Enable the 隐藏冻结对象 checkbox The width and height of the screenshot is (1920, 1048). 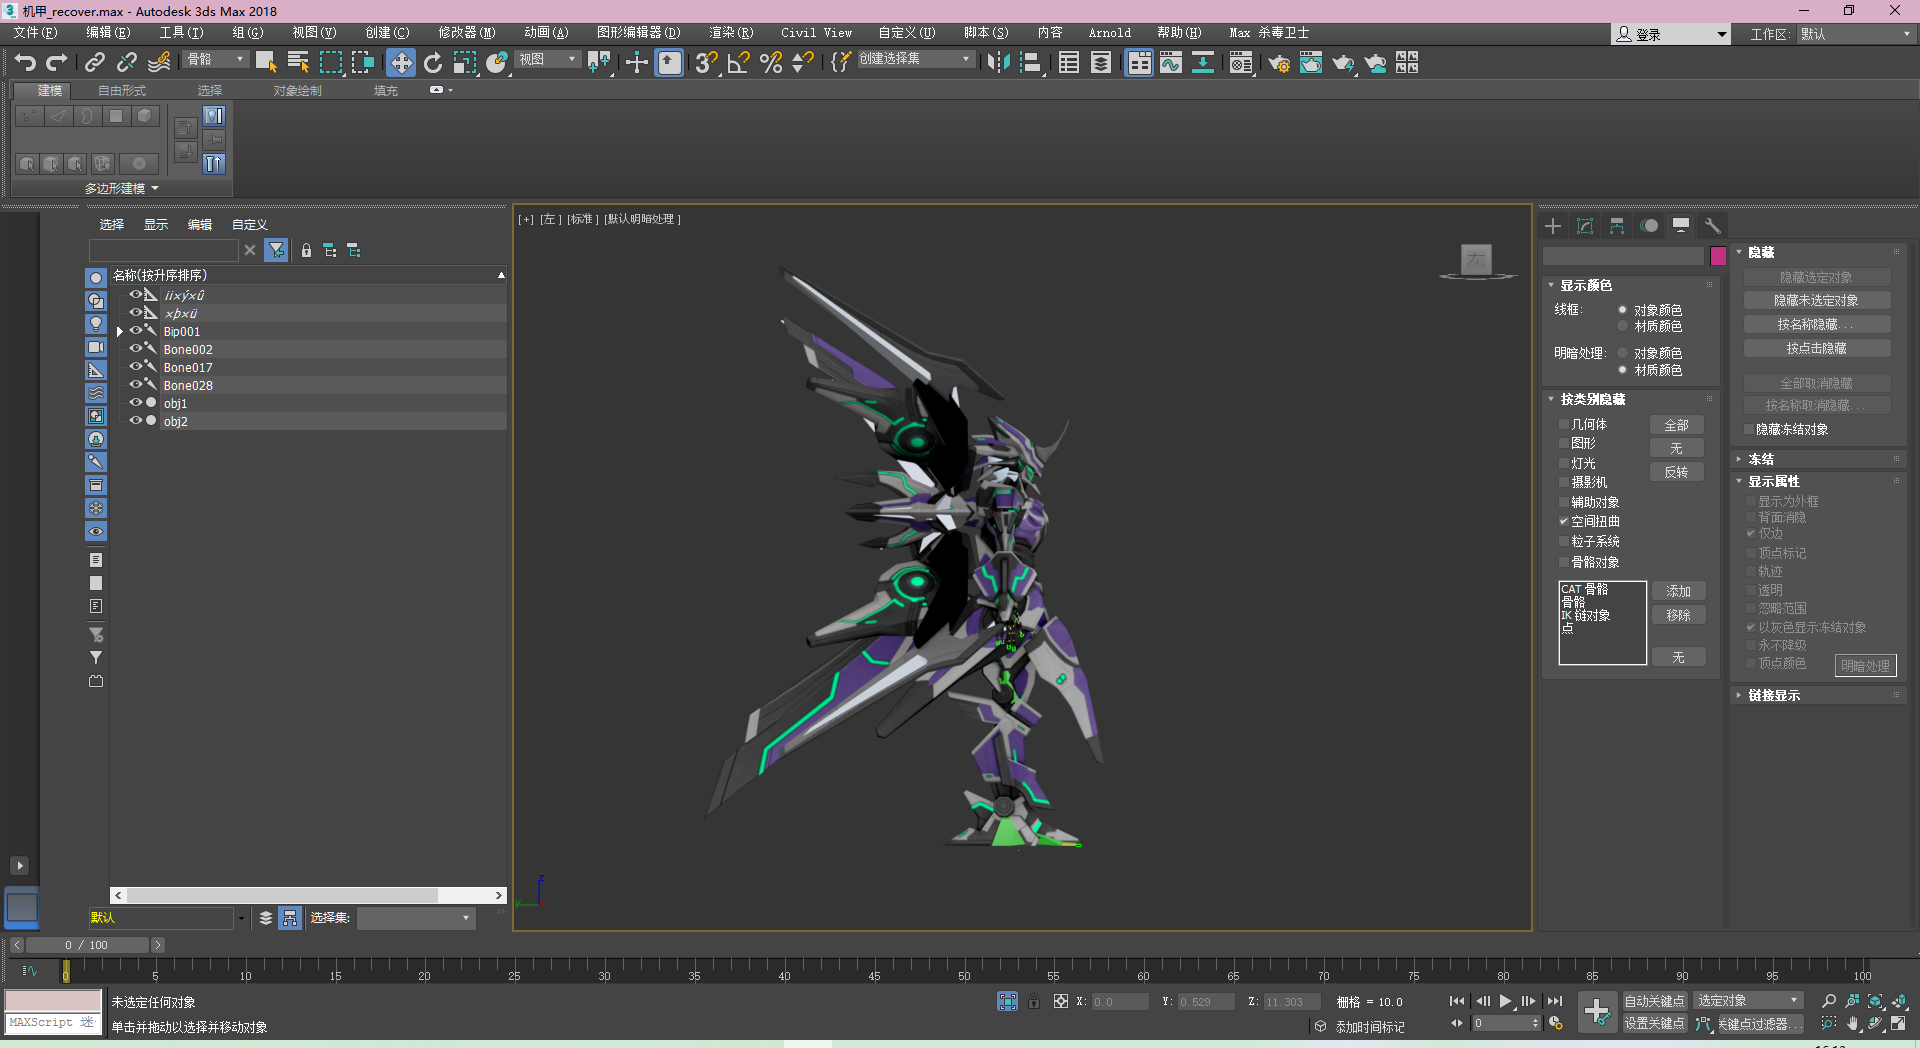pyautogui.click(x=1749, y=429)
